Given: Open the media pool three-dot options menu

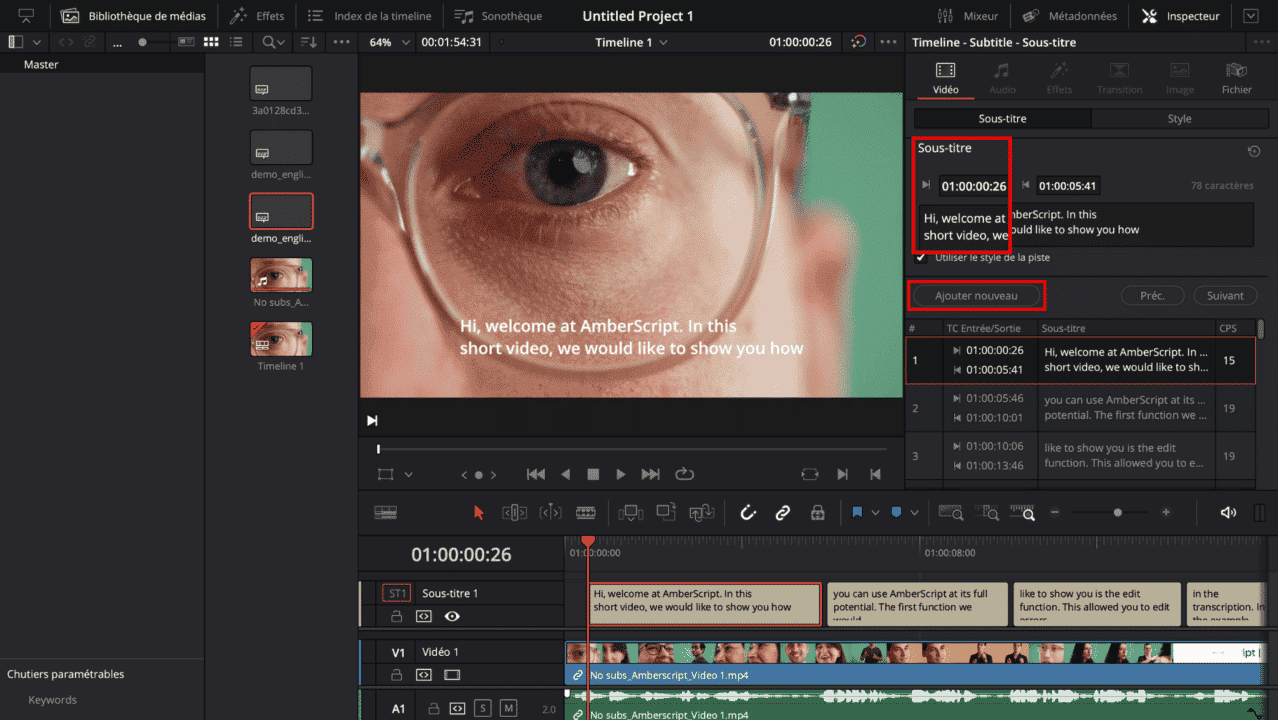Looking at the screenshot, I should pos(343,42).
